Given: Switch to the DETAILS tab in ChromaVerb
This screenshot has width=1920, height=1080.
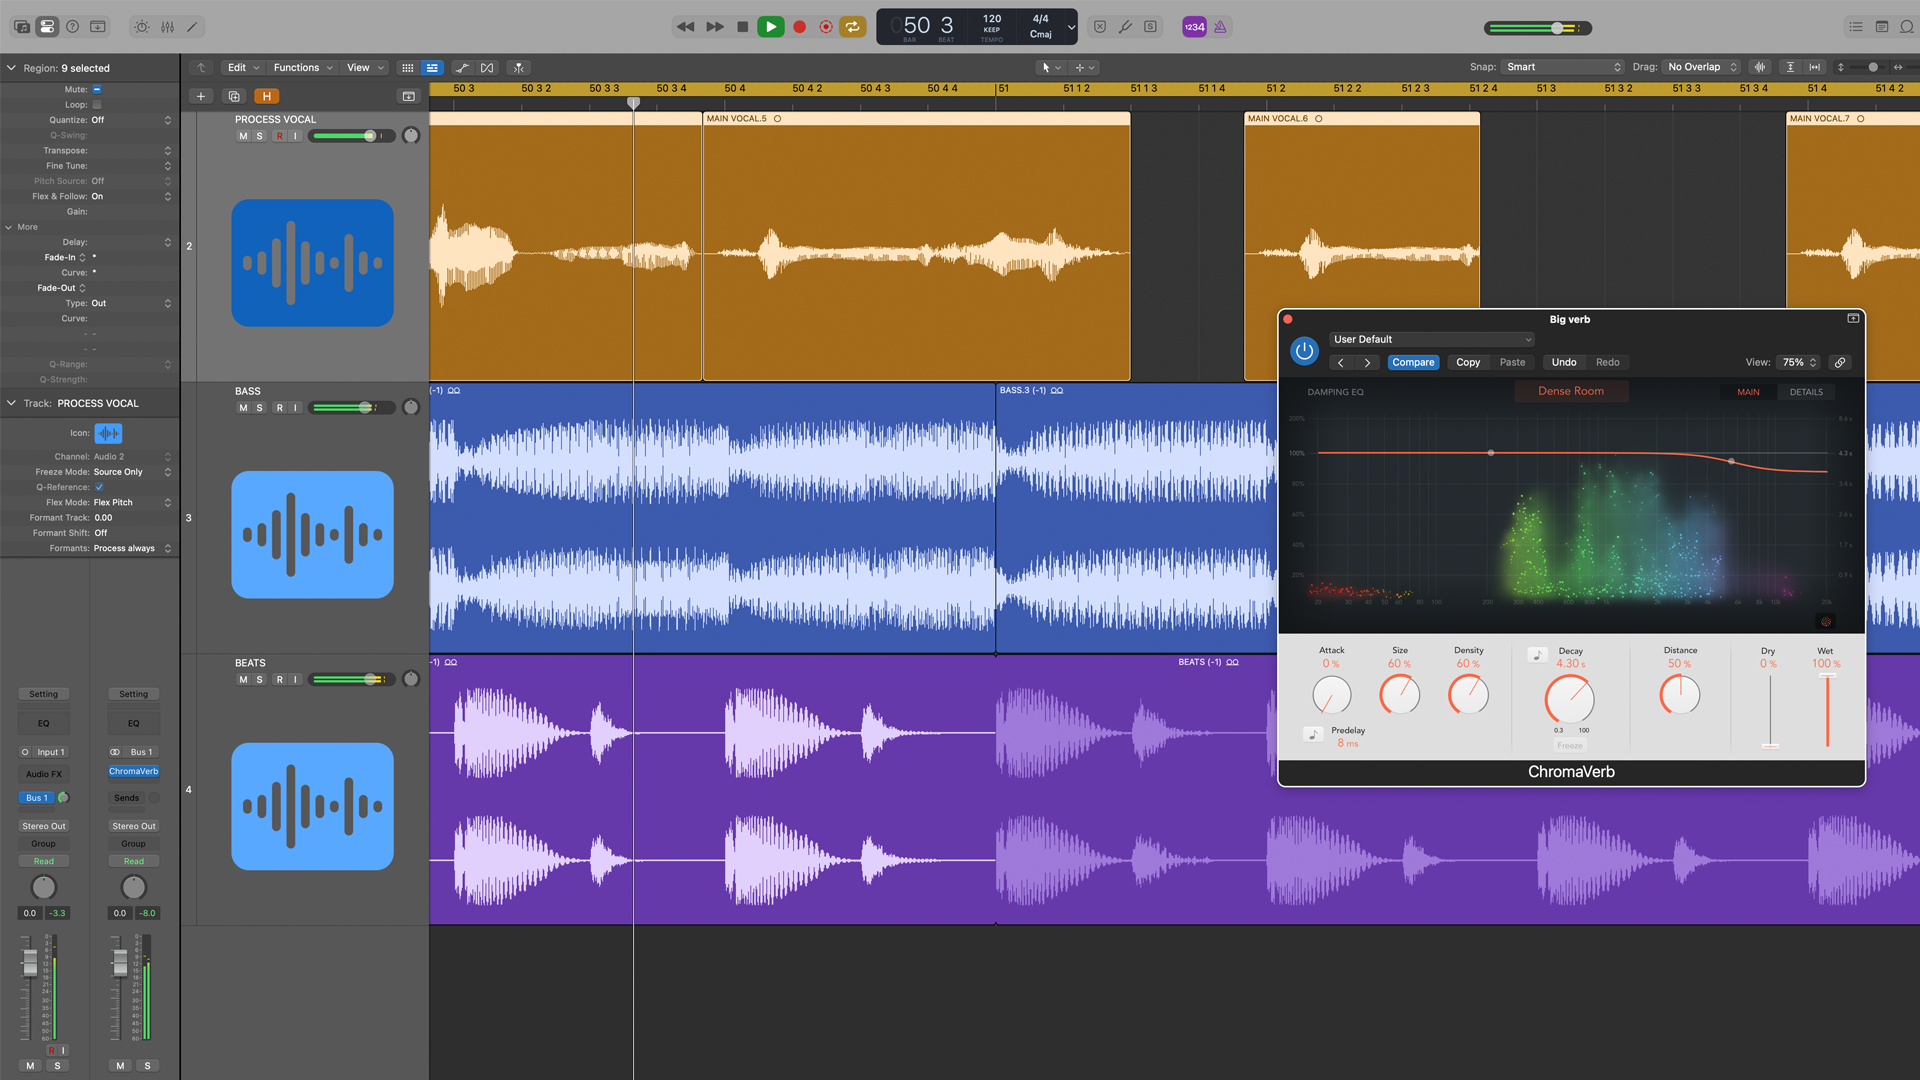Looking at the screenshot, I should point(1806,392).
